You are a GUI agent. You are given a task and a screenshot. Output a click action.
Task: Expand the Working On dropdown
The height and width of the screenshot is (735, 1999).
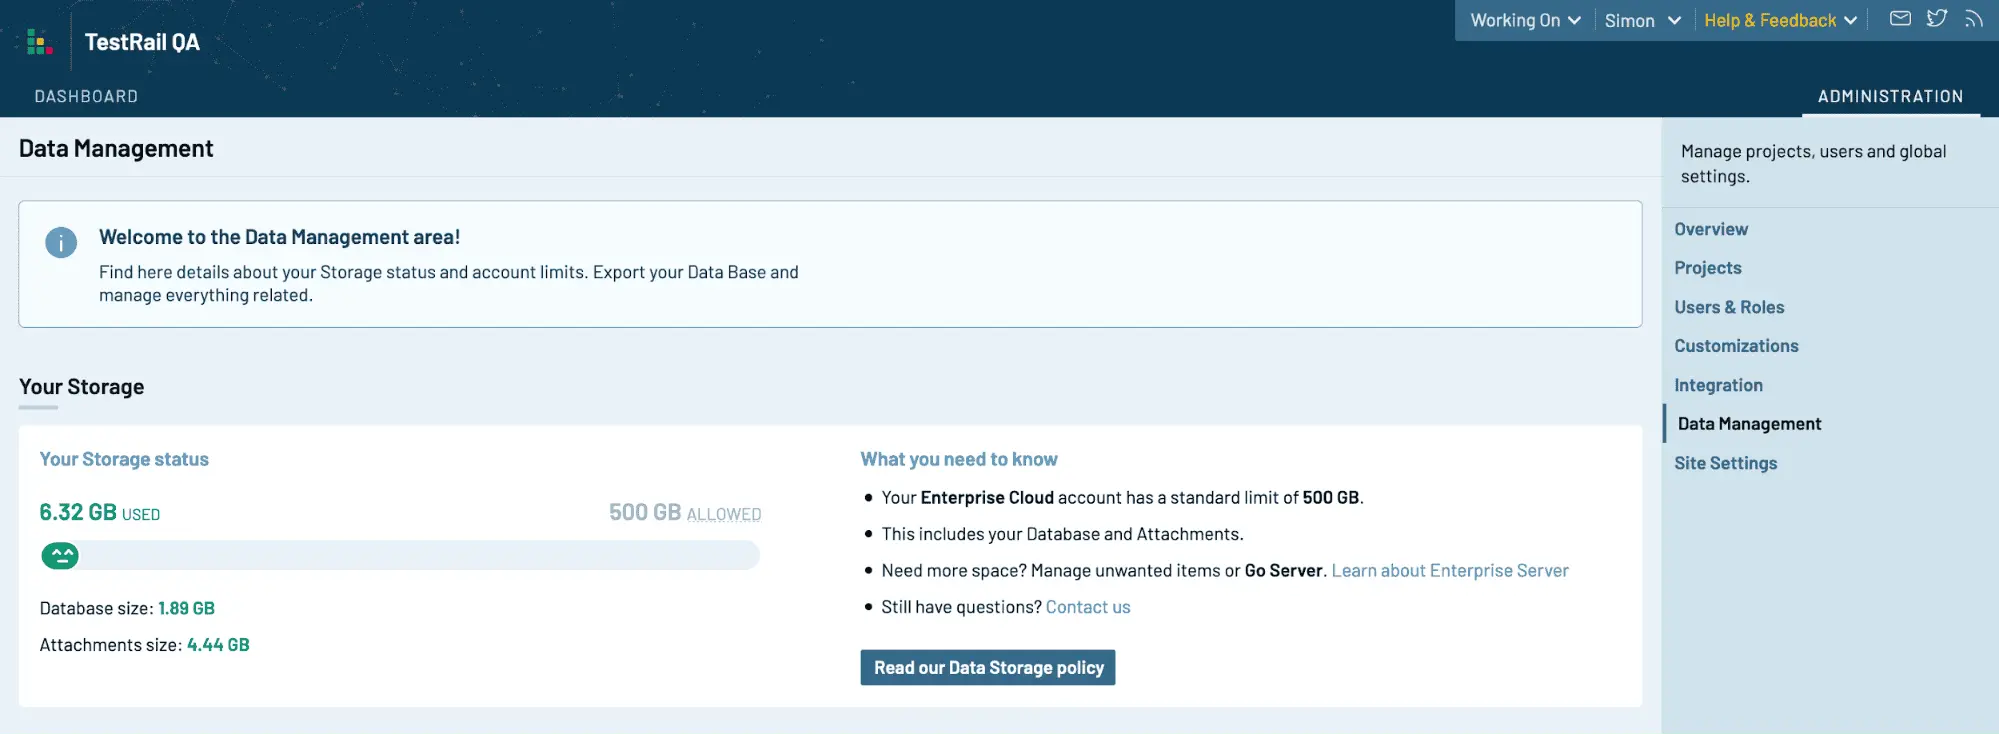click(1525, 20)
